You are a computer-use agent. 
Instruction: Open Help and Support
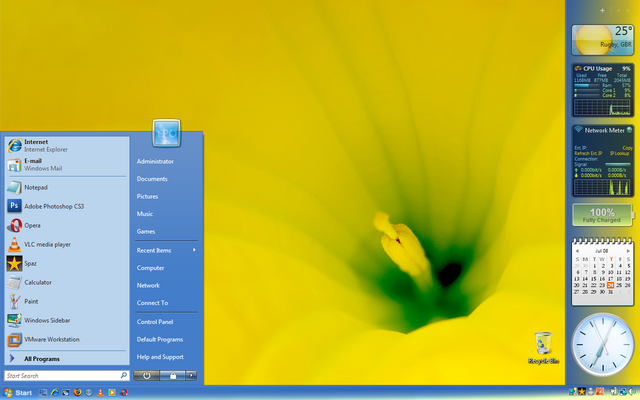[x=160, y=357]
